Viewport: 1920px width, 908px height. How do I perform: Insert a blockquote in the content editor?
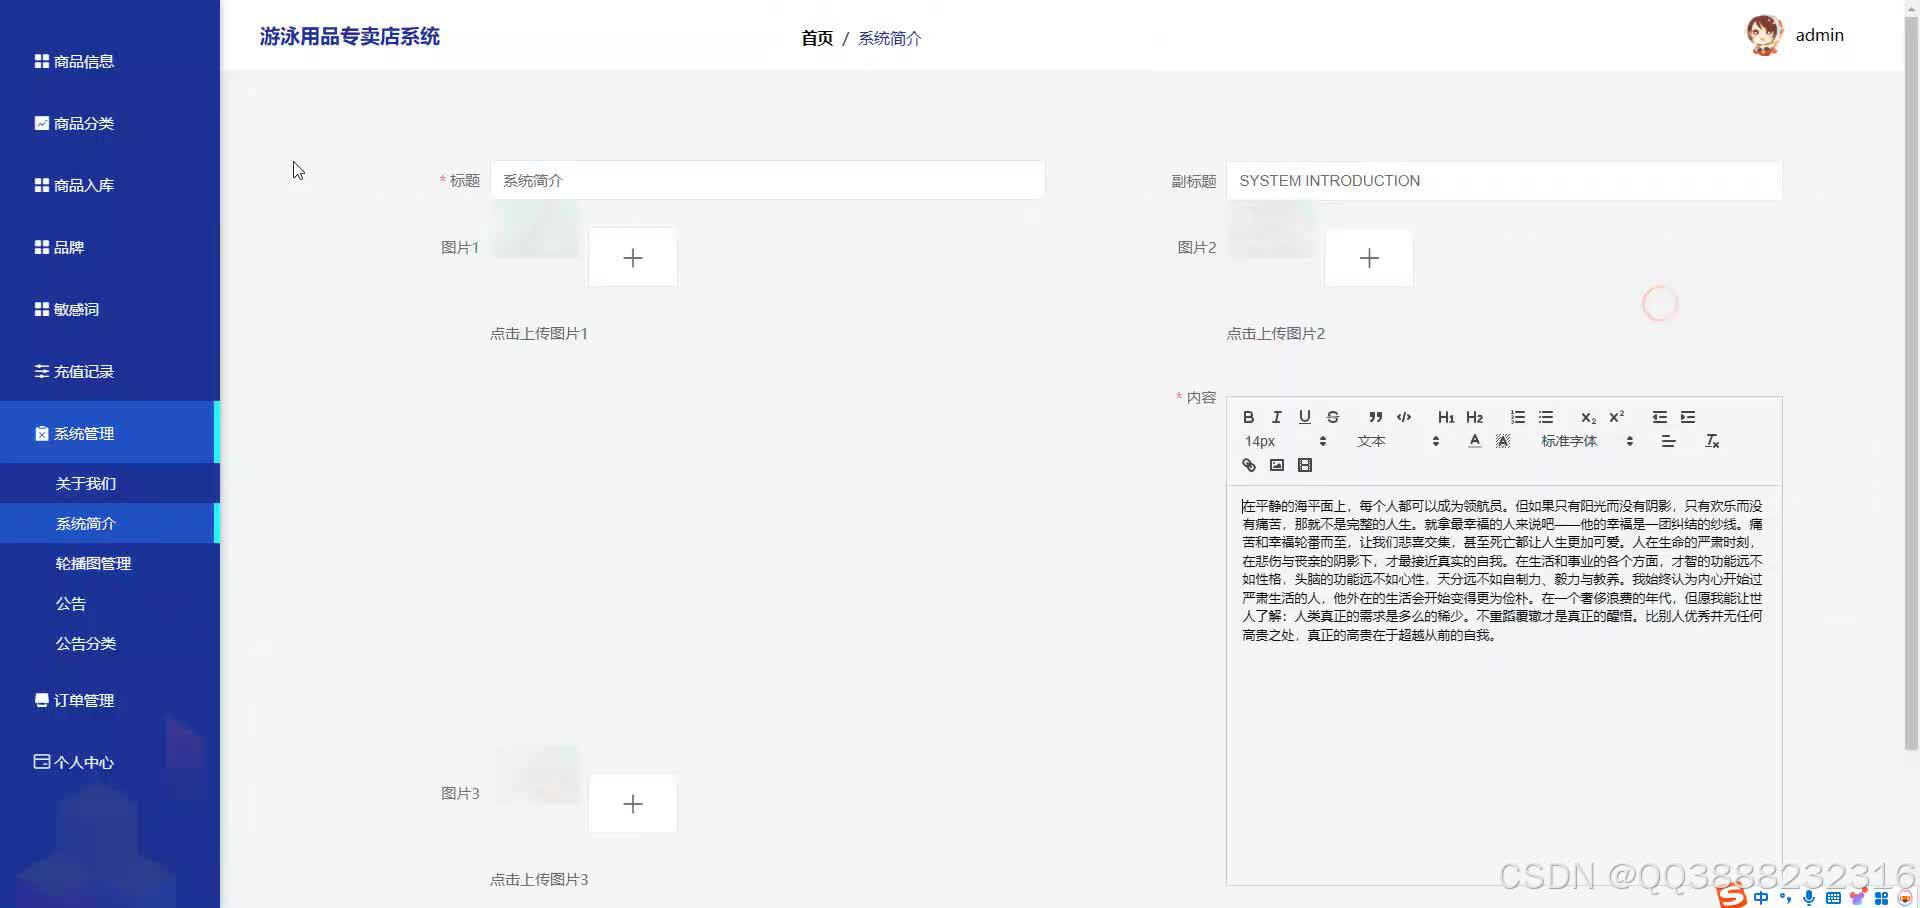(1376, 417)
